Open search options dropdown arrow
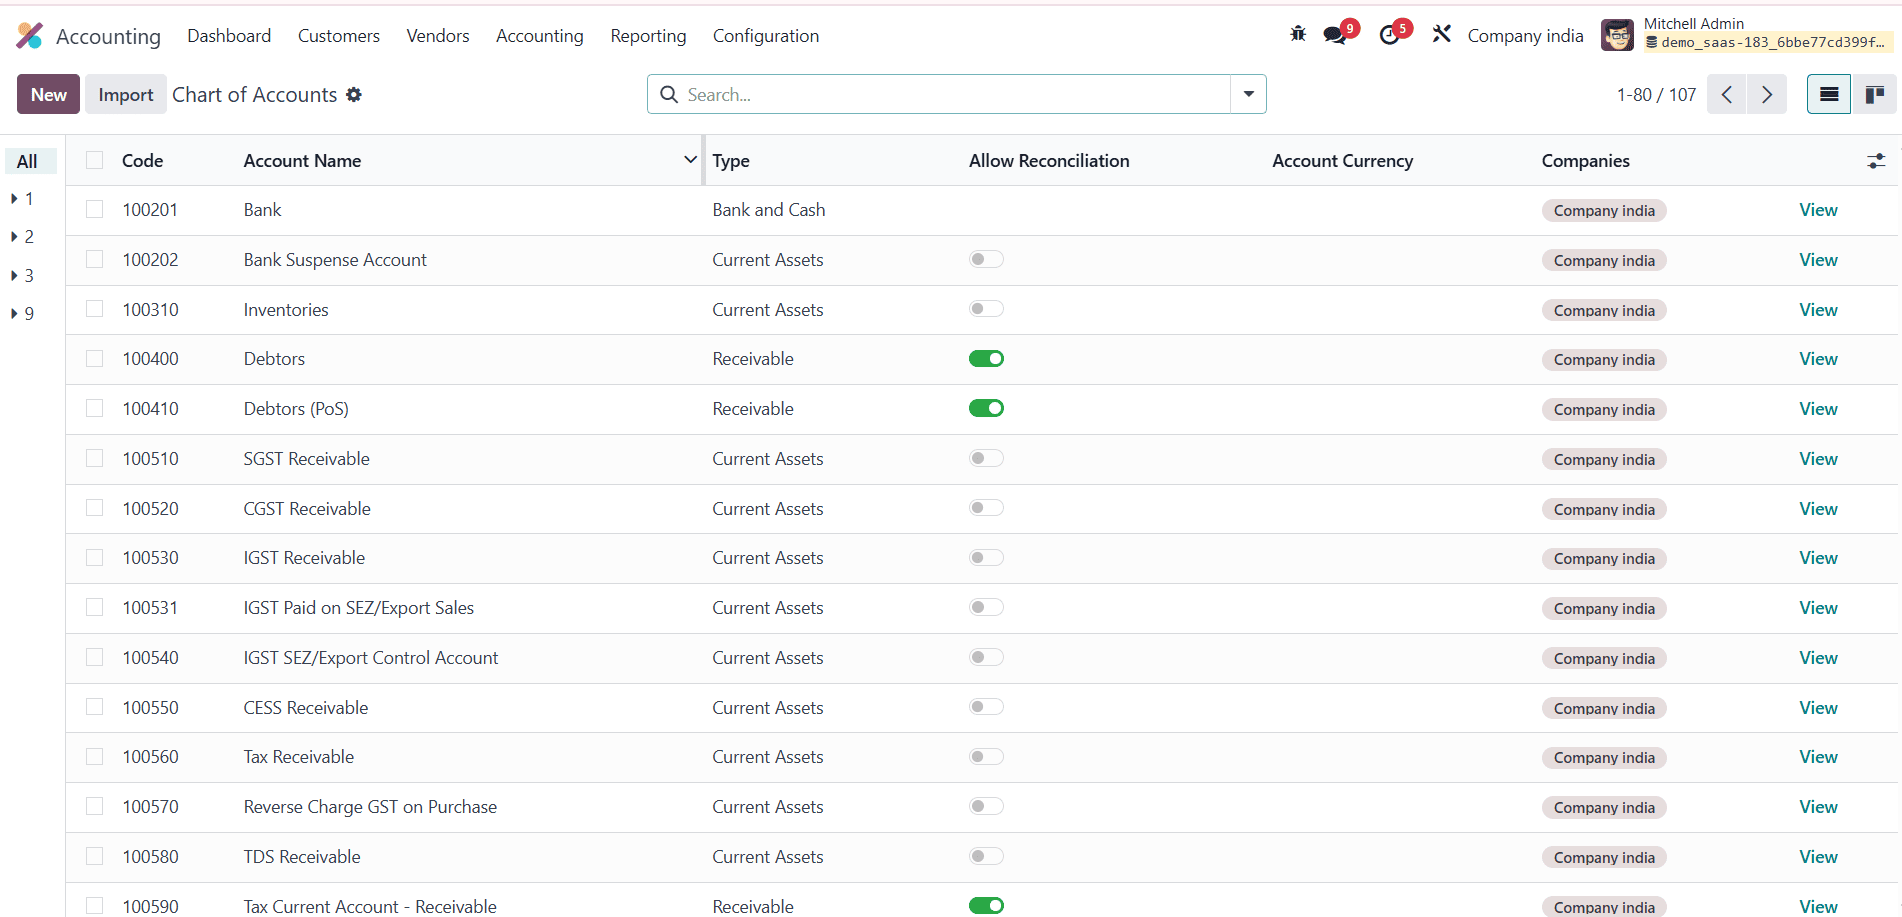The height and width of the screenshot is (917, 1902). (x=1249, y=94)
